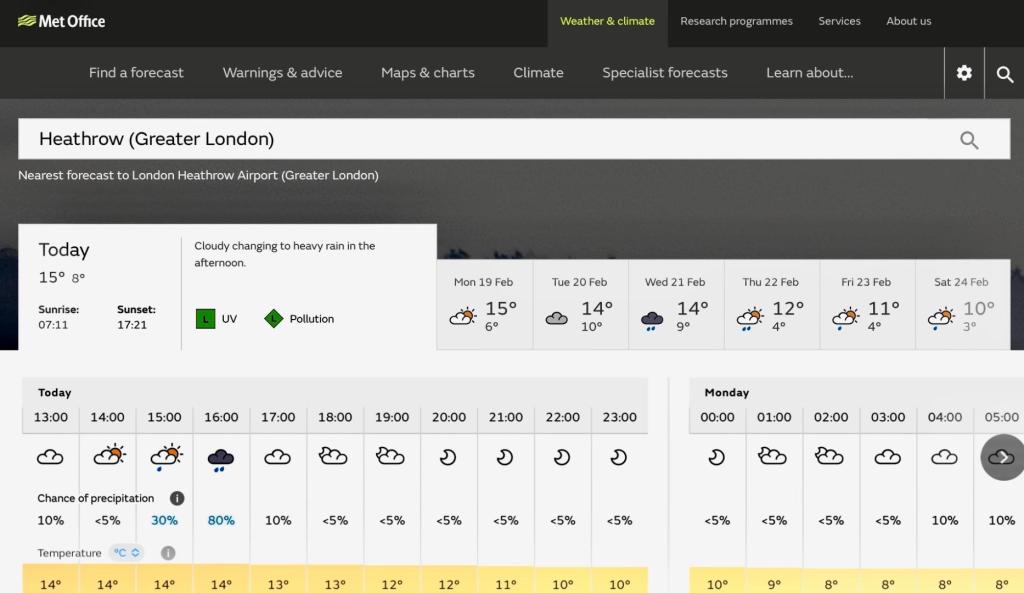
Task: Open the settings gear icon
Action: click(964, 73)
